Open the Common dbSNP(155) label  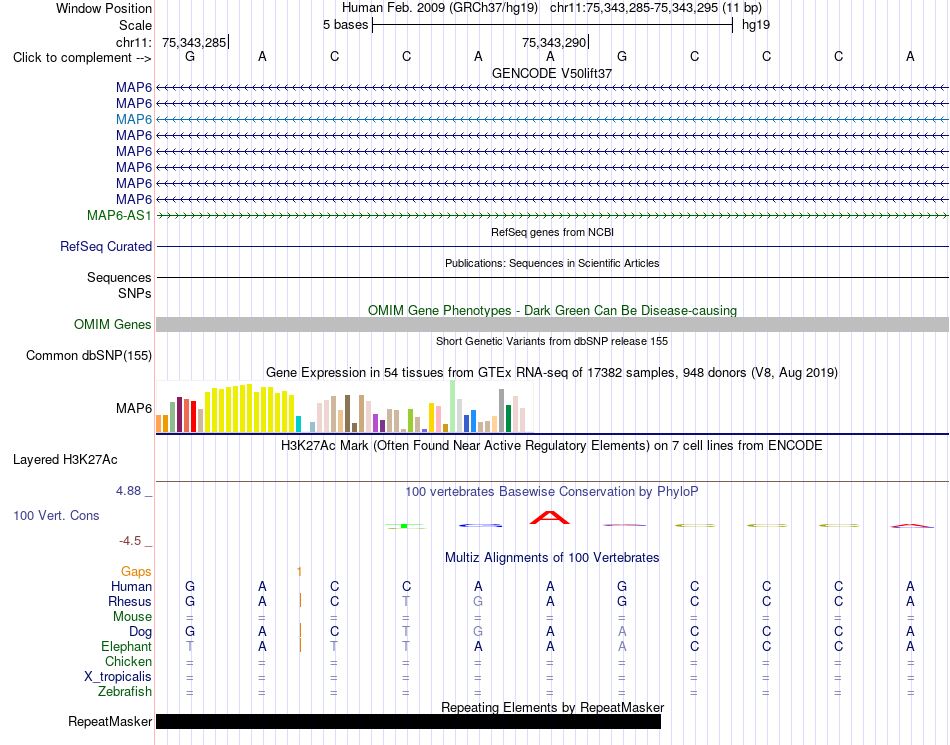(x=89, y=356)
